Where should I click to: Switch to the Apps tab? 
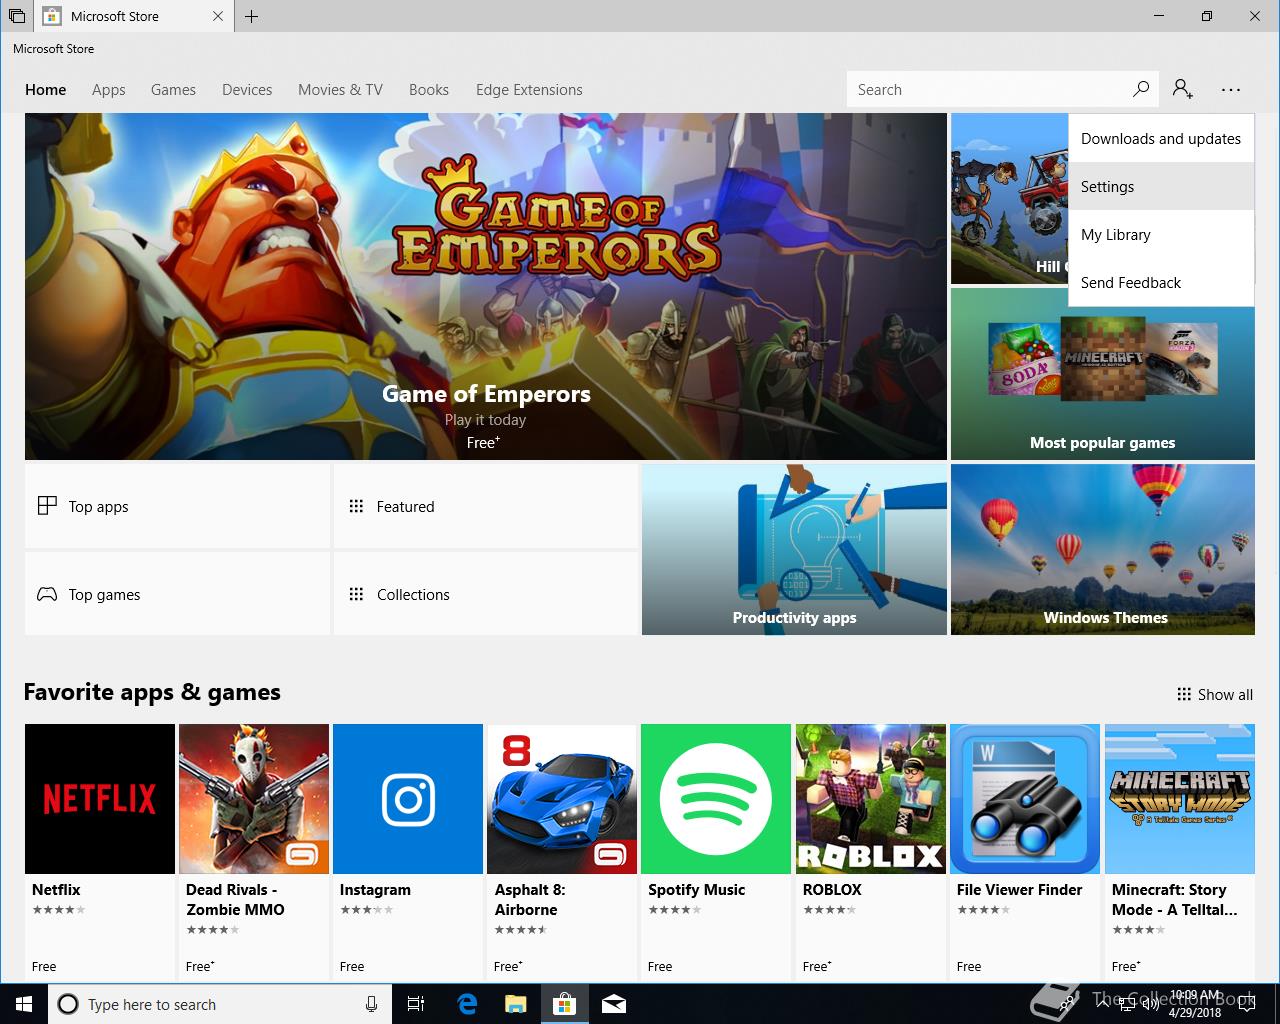(x=109, y=89)
